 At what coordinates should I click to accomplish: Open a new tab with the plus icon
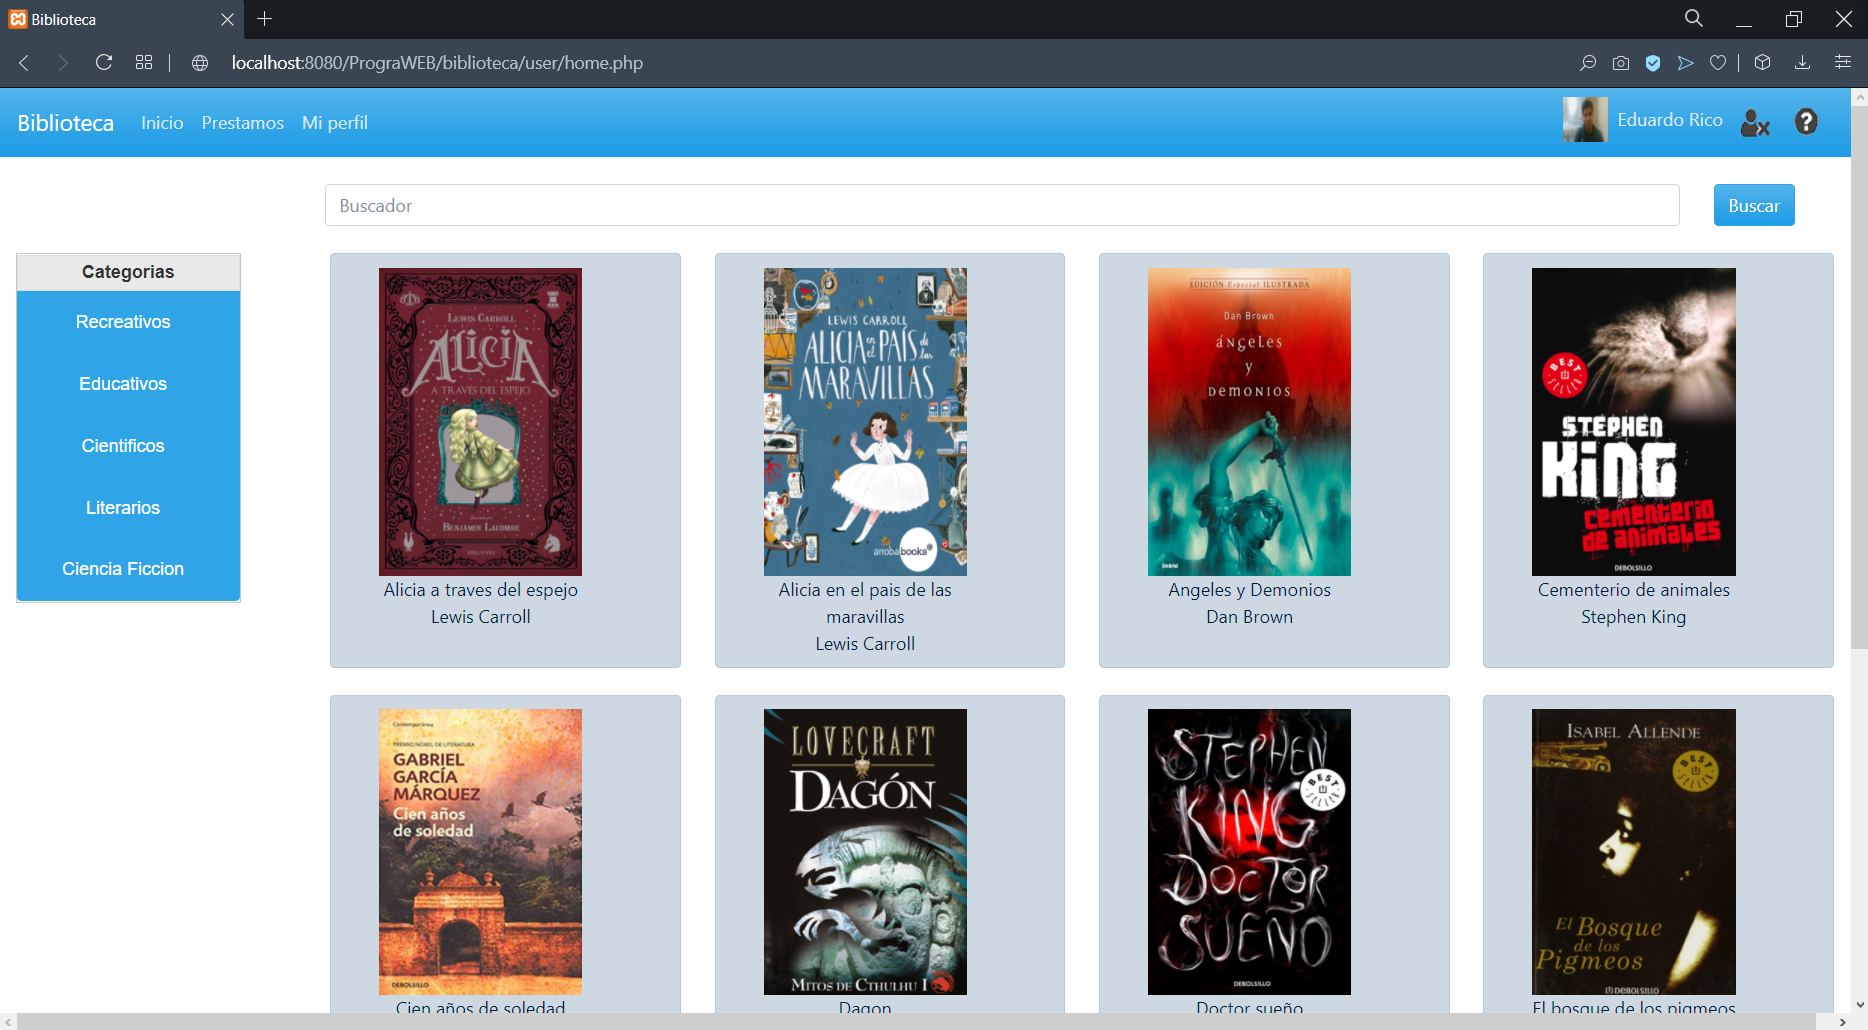click(265, 19)
